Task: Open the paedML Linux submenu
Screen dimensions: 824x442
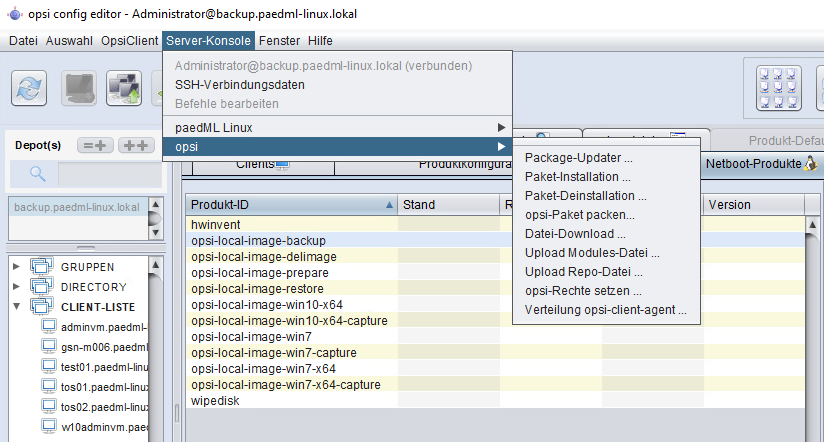Action: [337, 128]
